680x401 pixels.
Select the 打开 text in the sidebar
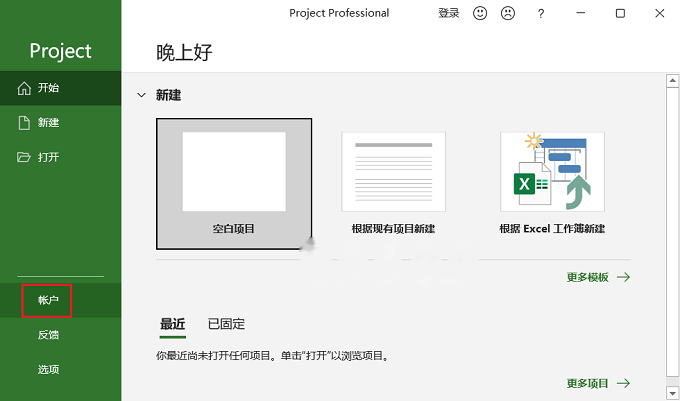click(x=48, y=157)
